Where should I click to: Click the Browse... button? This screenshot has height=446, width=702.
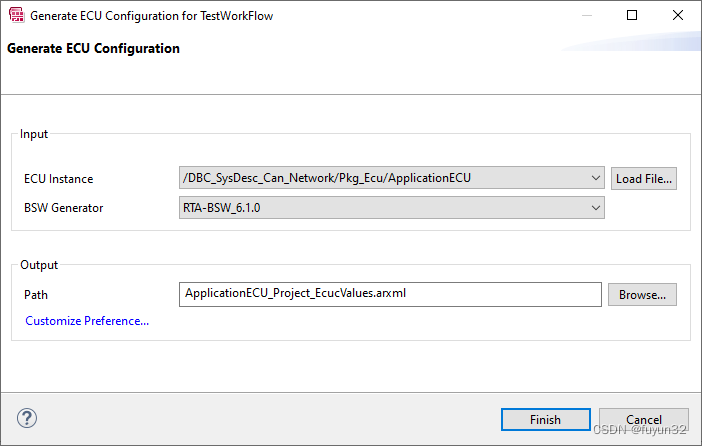click(x=642, y=295)
